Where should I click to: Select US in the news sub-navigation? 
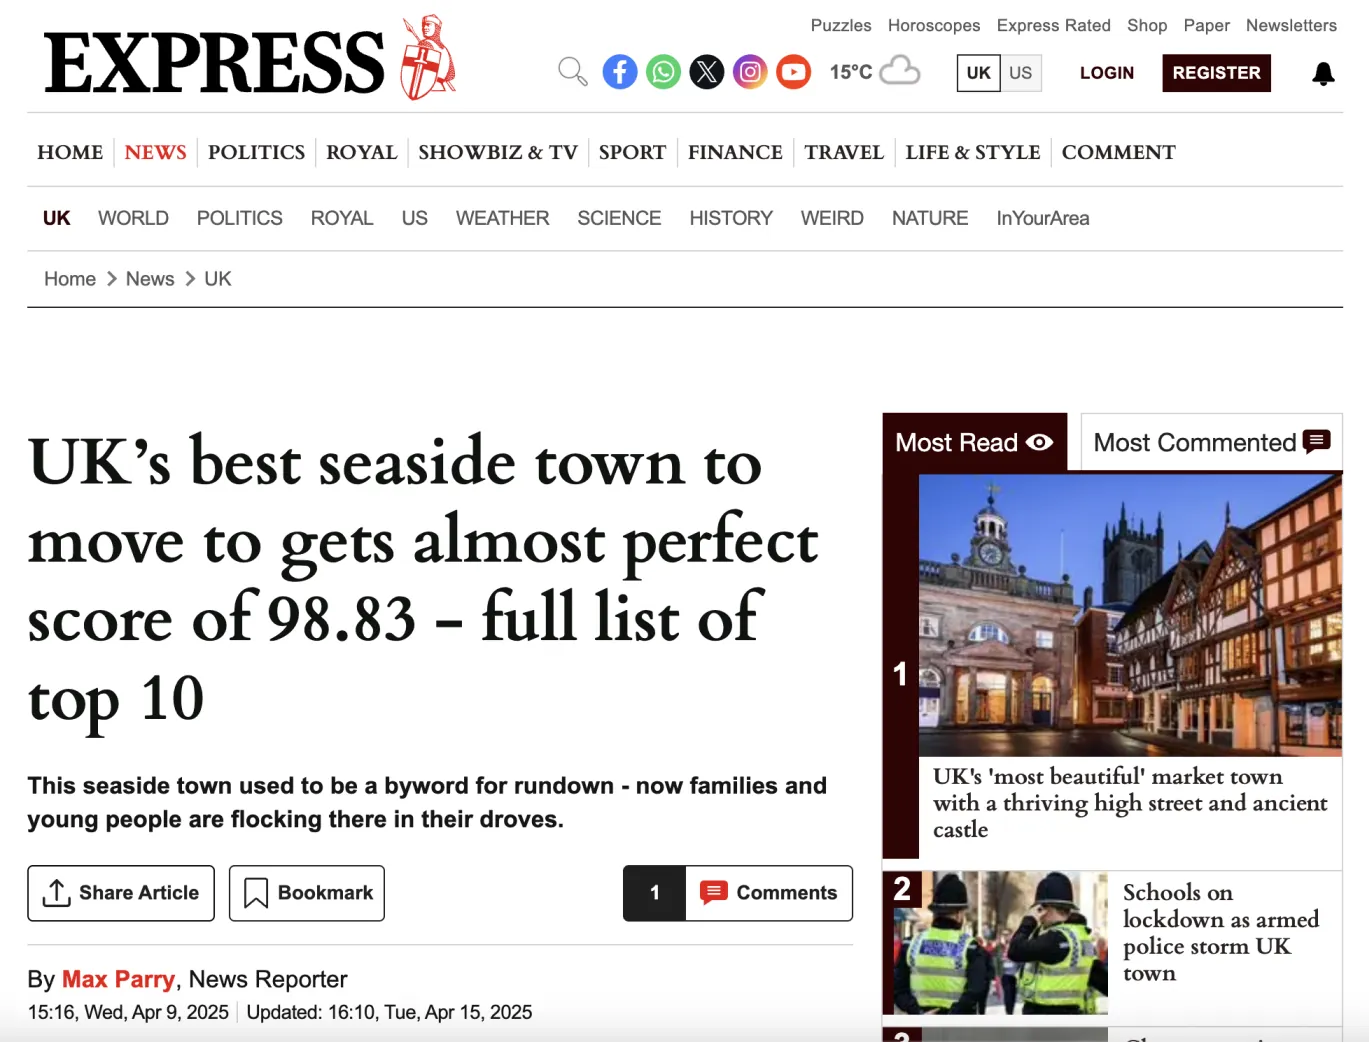tap(414, 218)
